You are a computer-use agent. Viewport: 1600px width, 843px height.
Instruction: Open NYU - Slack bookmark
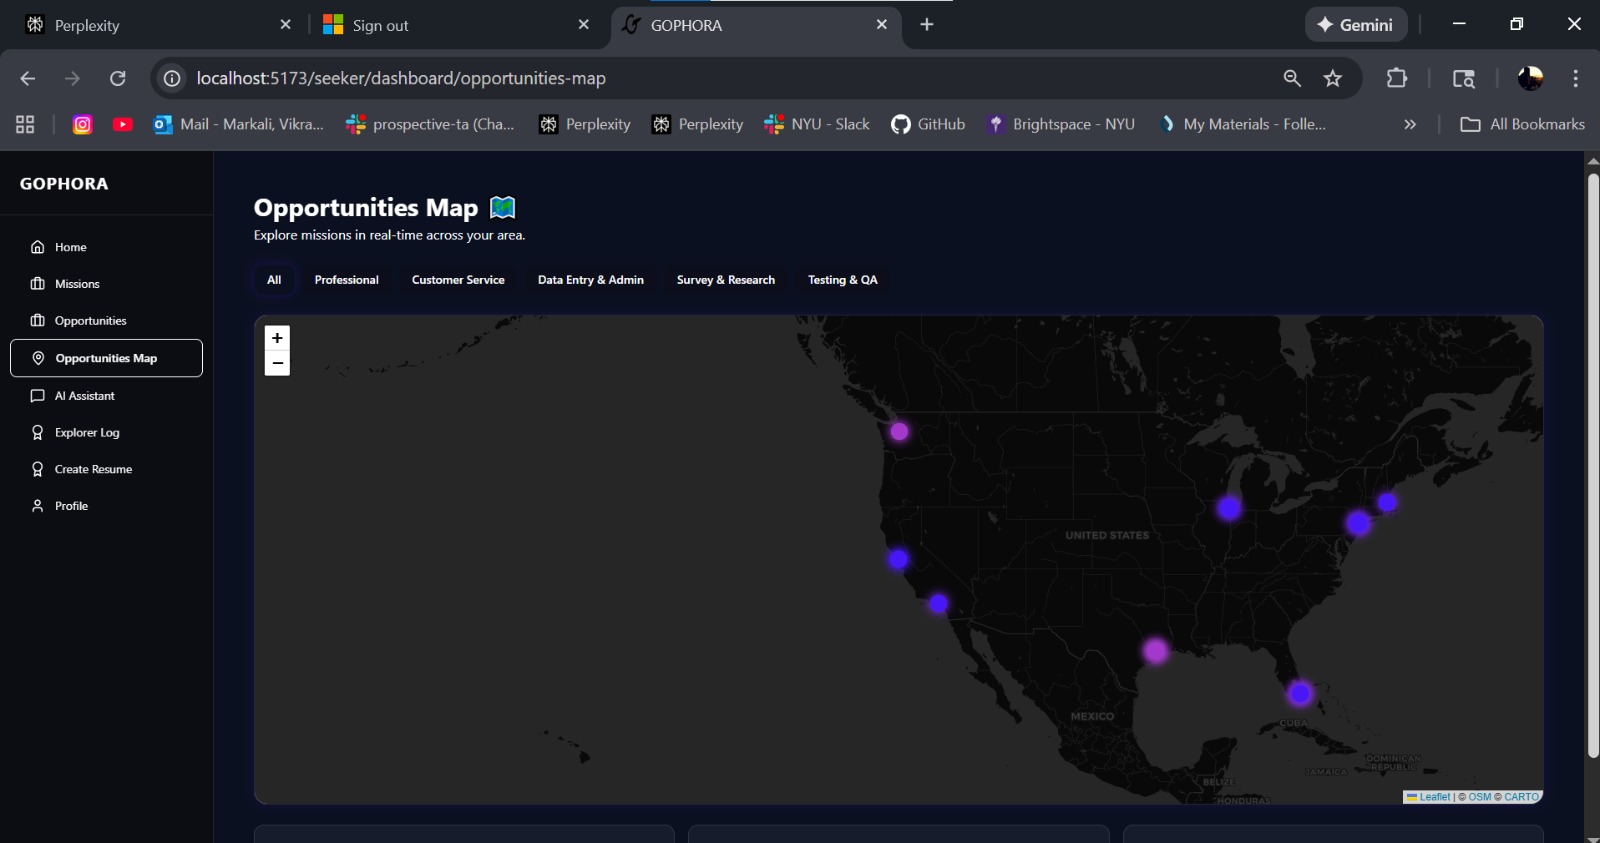(x=817, y=124)
